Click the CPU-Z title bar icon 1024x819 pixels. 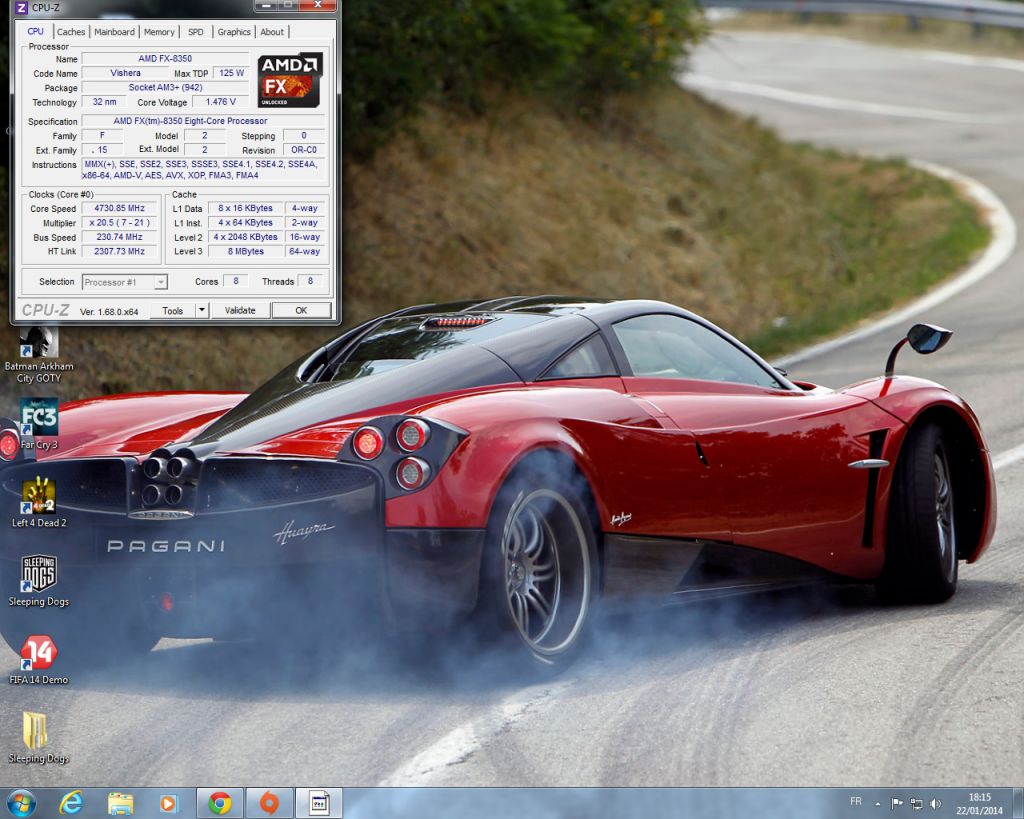21,7
